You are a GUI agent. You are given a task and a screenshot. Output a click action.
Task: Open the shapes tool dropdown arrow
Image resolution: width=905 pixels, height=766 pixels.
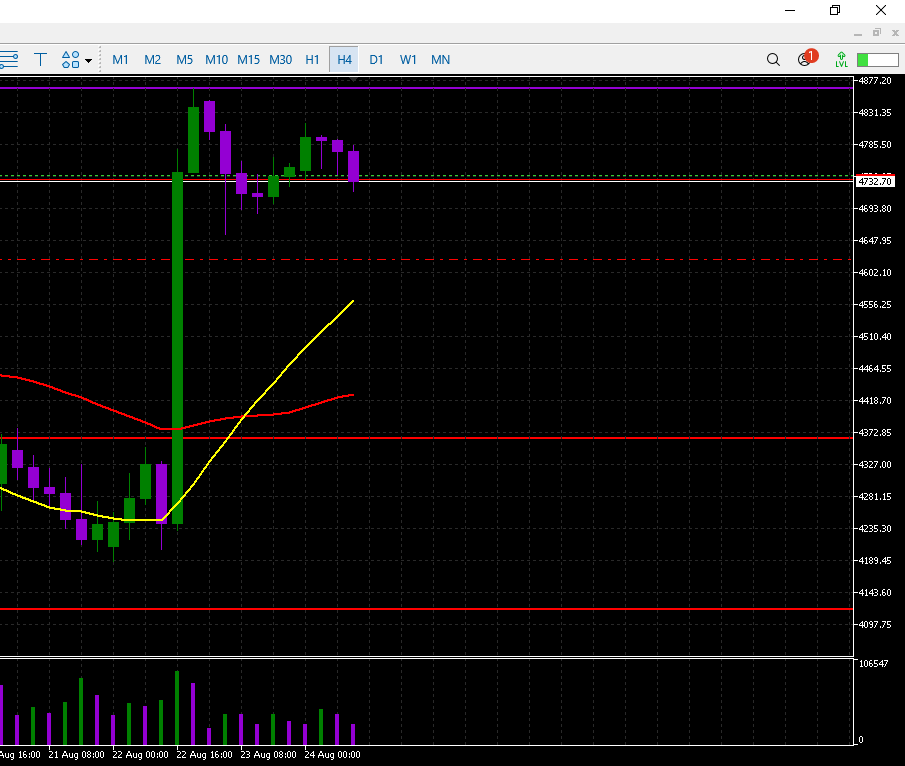click(x=88, y=61)
